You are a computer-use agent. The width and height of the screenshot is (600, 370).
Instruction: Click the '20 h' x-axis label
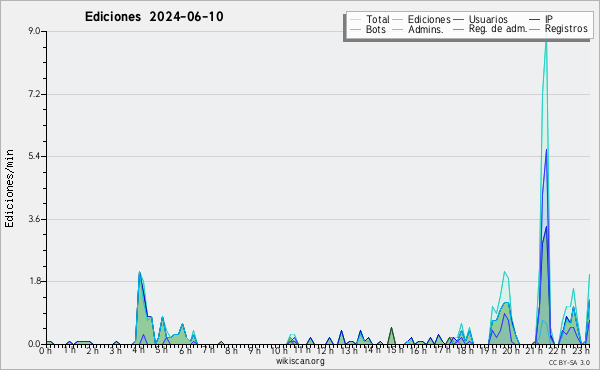click(x=511, y=350)
